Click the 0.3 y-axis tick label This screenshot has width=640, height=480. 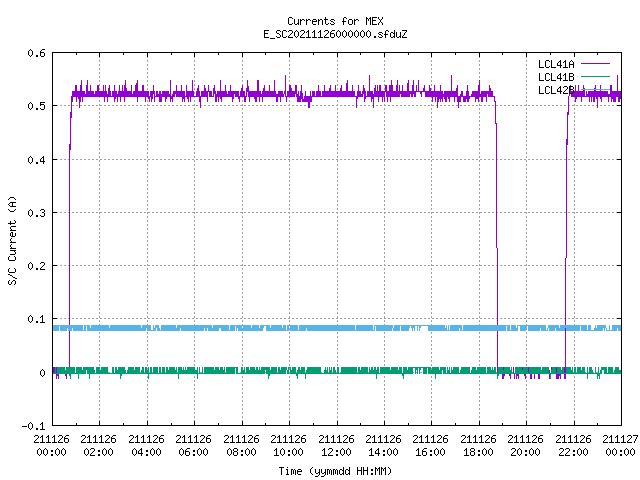click(x=36, y=213)
